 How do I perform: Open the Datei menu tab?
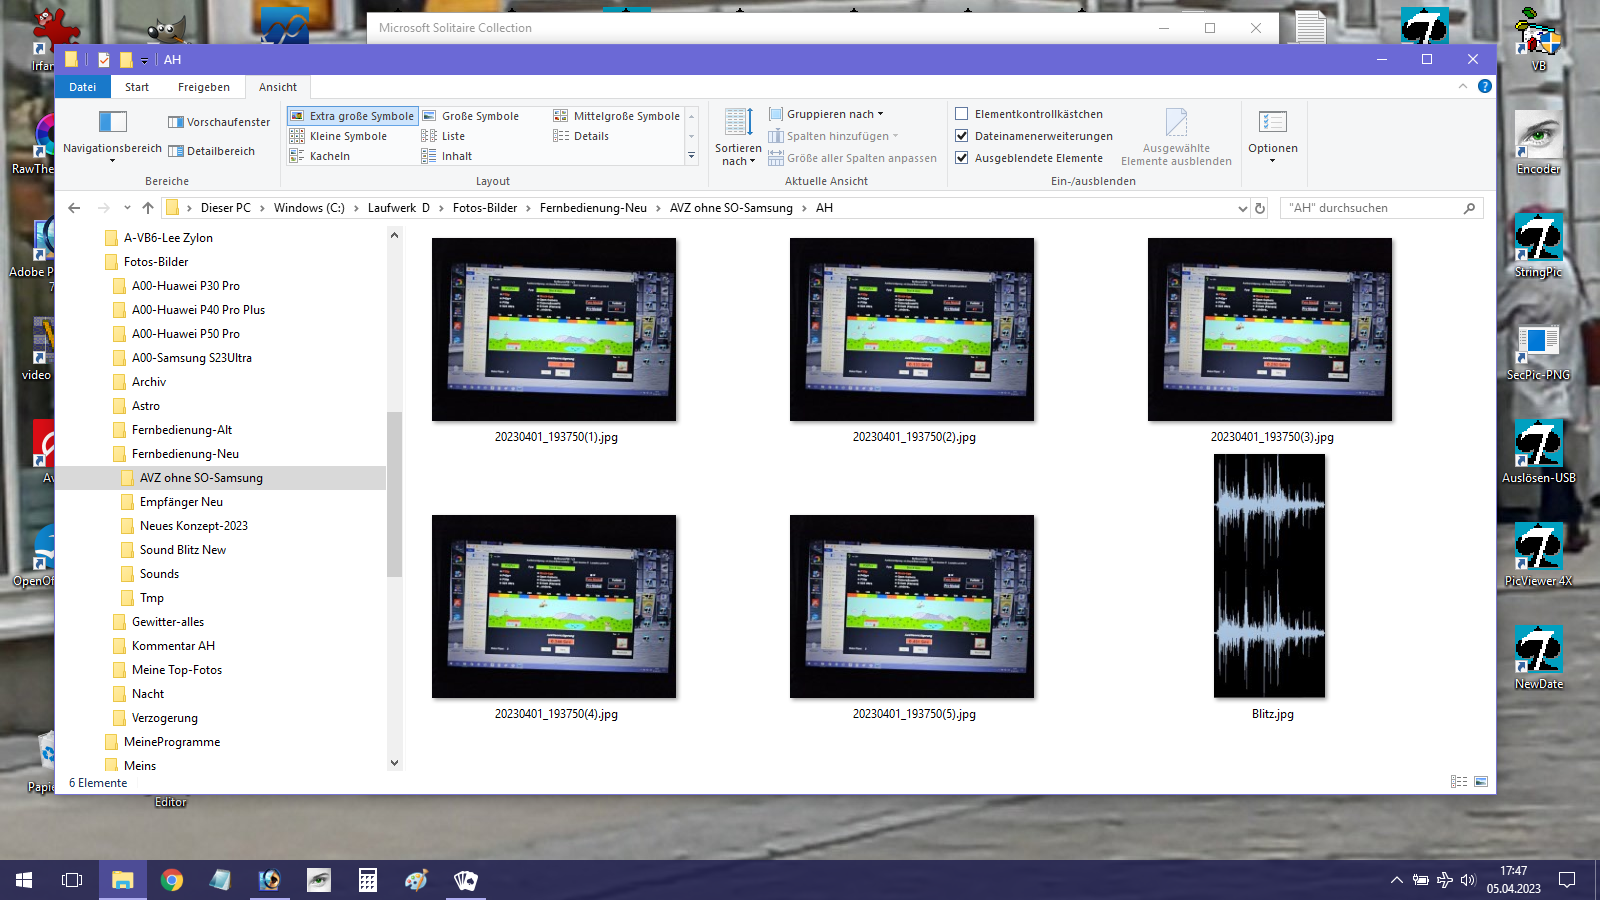pyautogui.click(x=82, y=87)
